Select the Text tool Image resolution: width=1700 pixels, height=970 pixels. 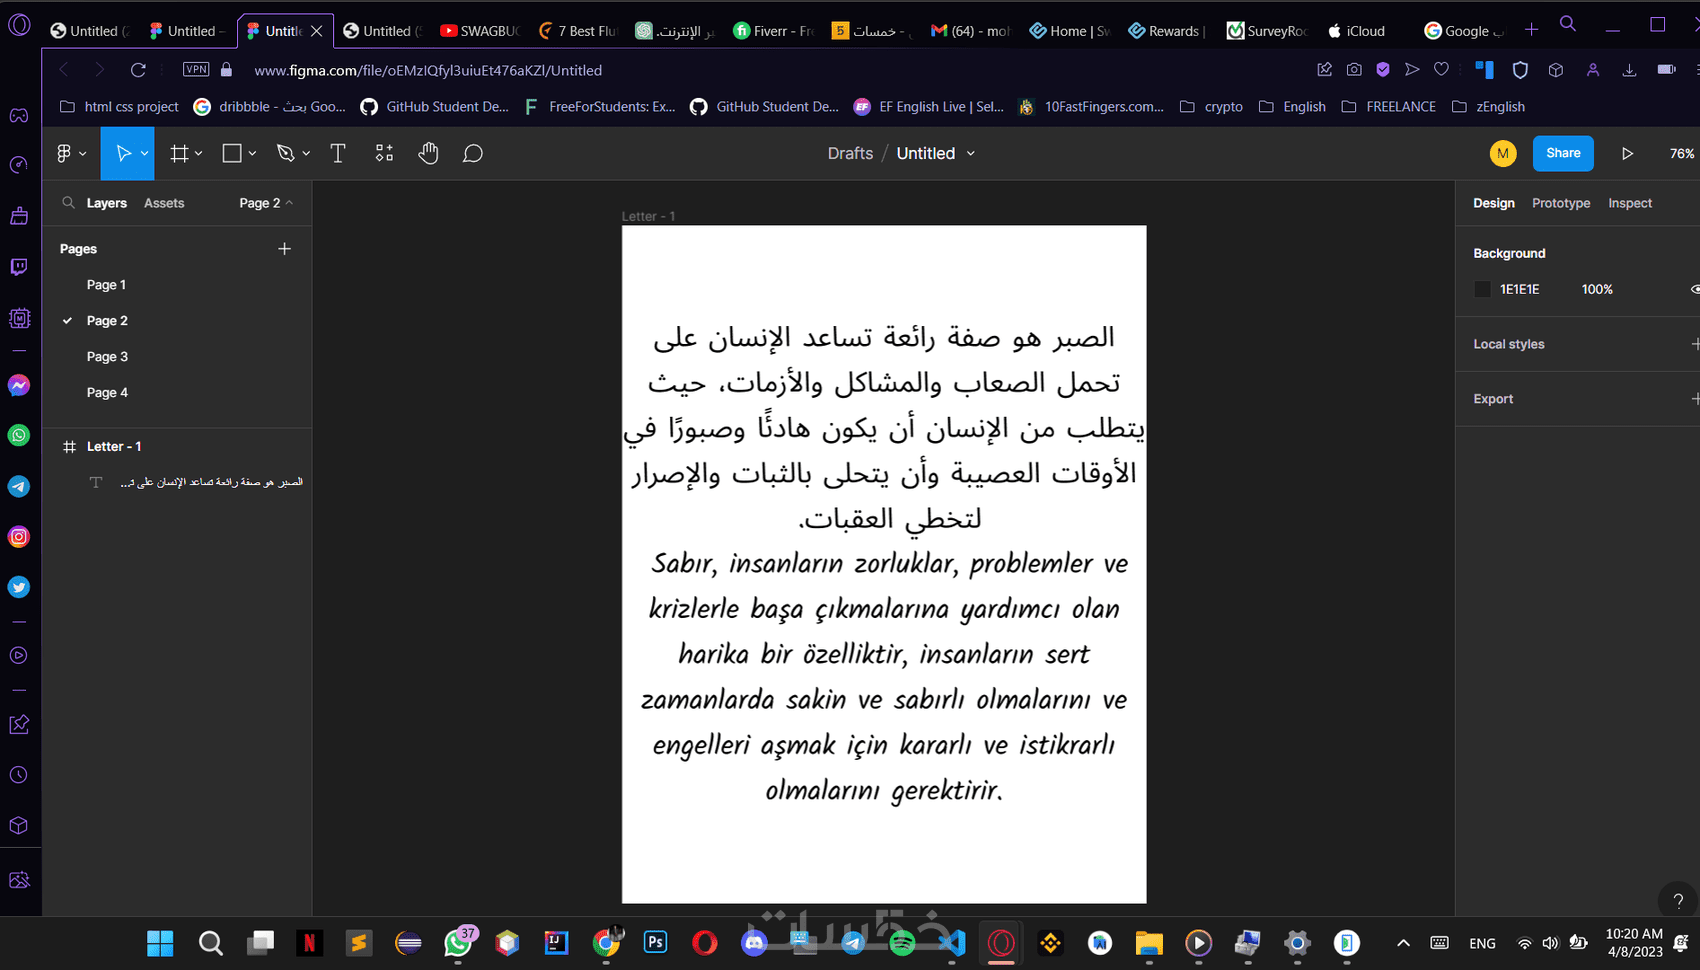click(x=337, y=153)
